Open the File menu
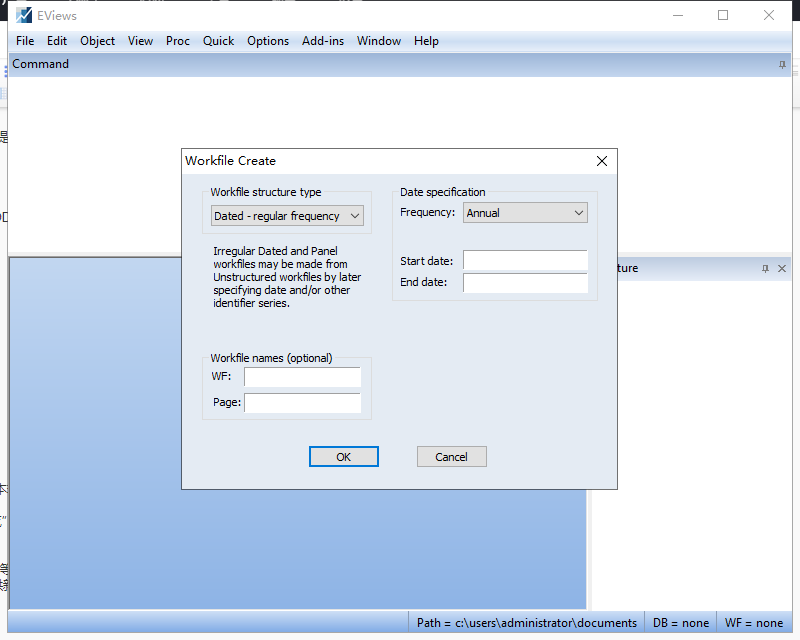This screenshot has width=800, height=640. (x=25, y=41)
